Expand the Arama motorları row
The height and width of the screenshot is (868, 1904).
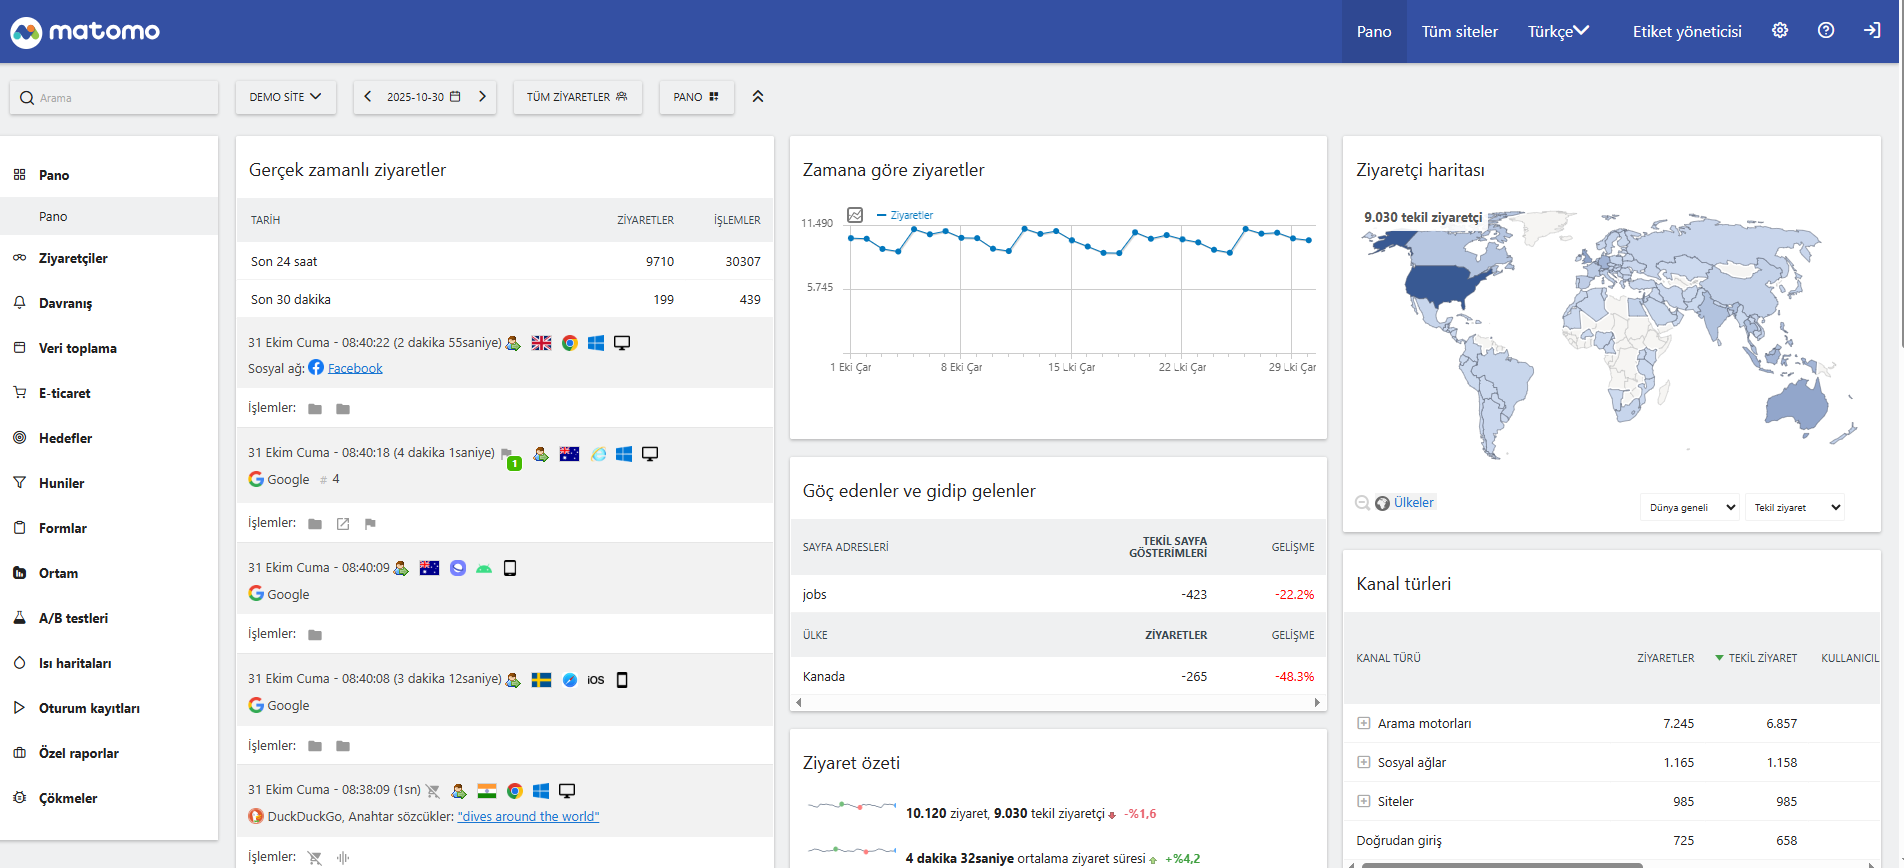coord(1363,723)
